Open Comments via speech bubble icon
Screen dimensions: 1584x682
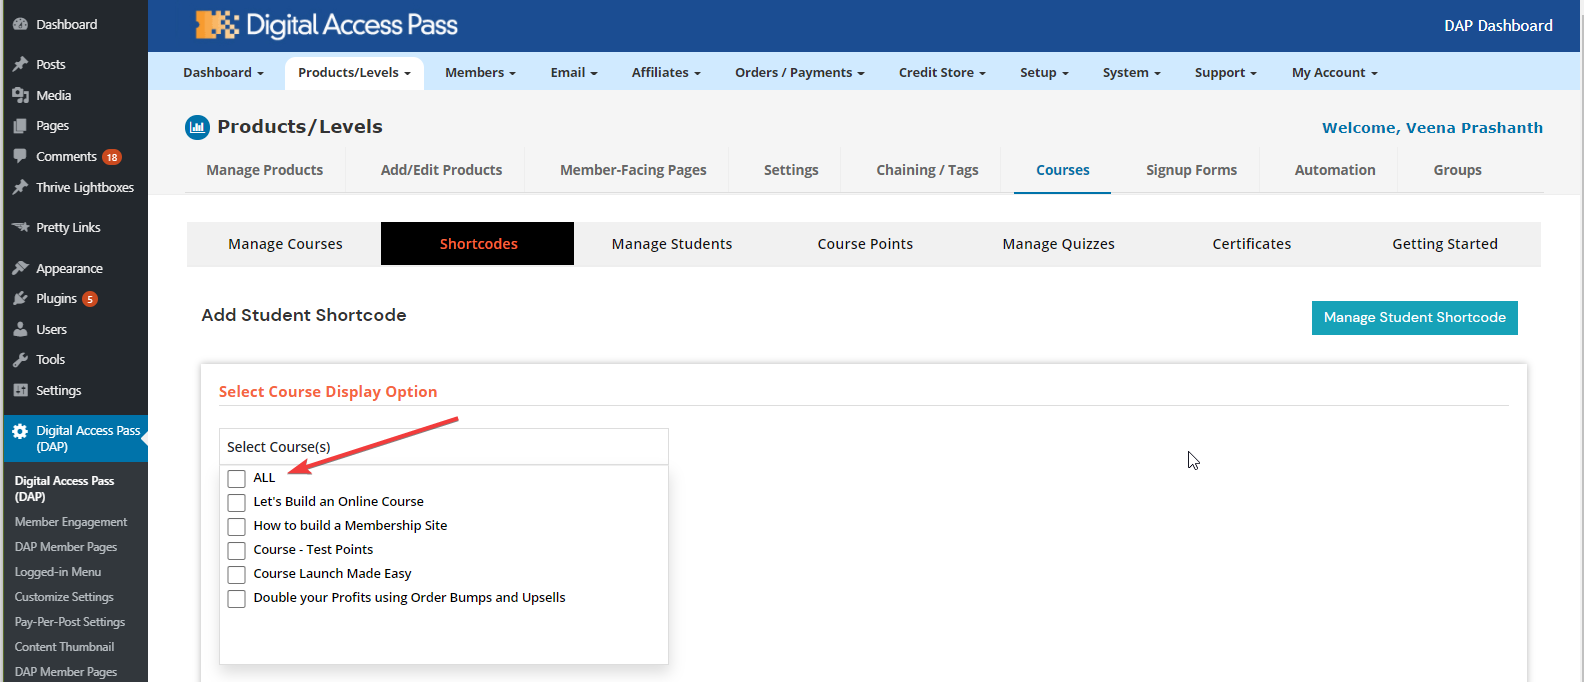click(x=20, y=156)
